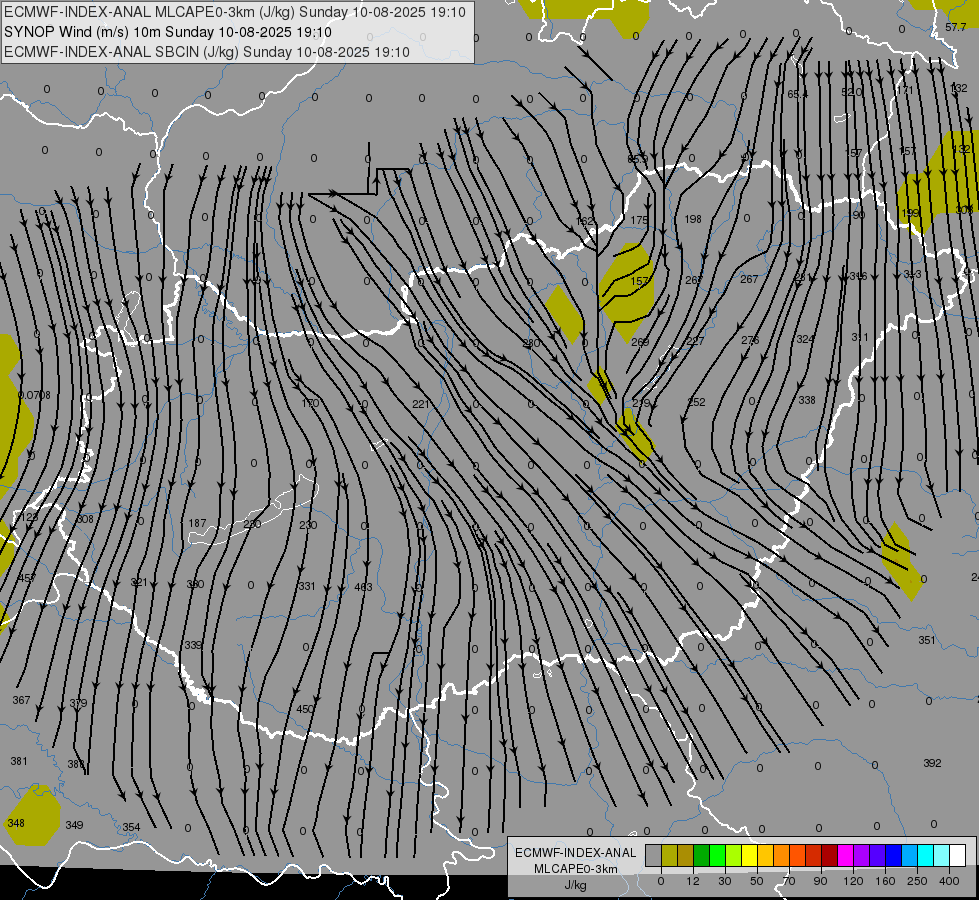Screen dimensions: 979x900
Task: Click the J/kg unit label in legend
Action: 576,885
